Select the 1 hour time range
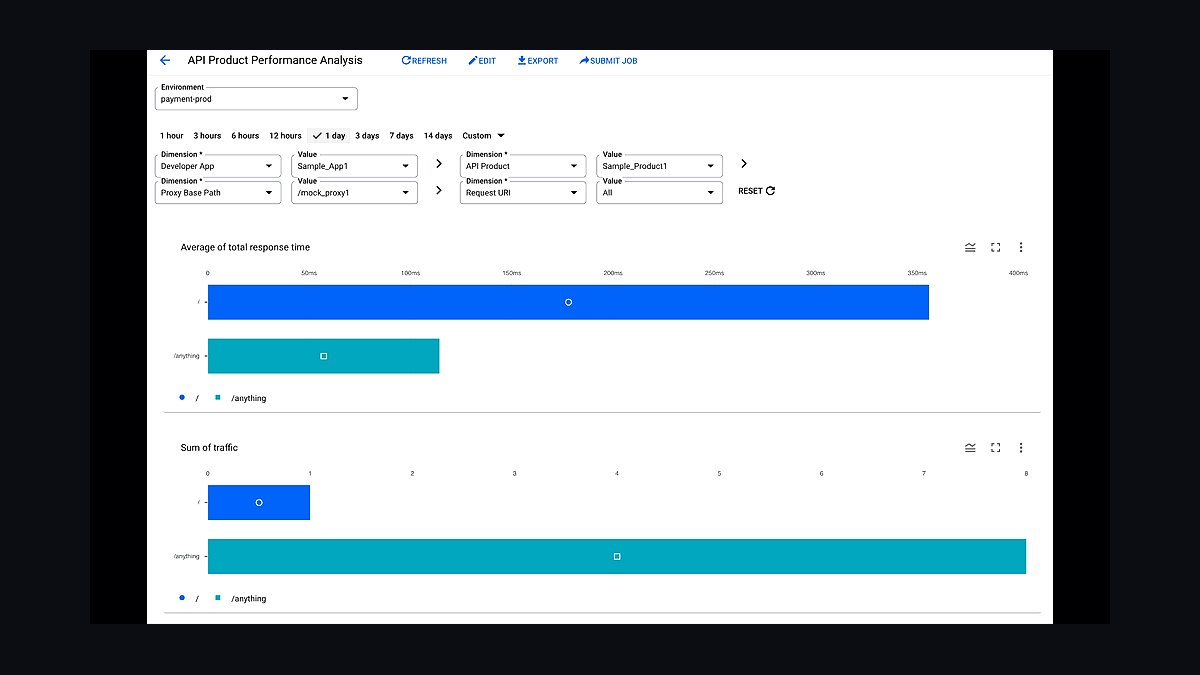1200x675 pixels. pyautogui.click(x=172, y=136)
